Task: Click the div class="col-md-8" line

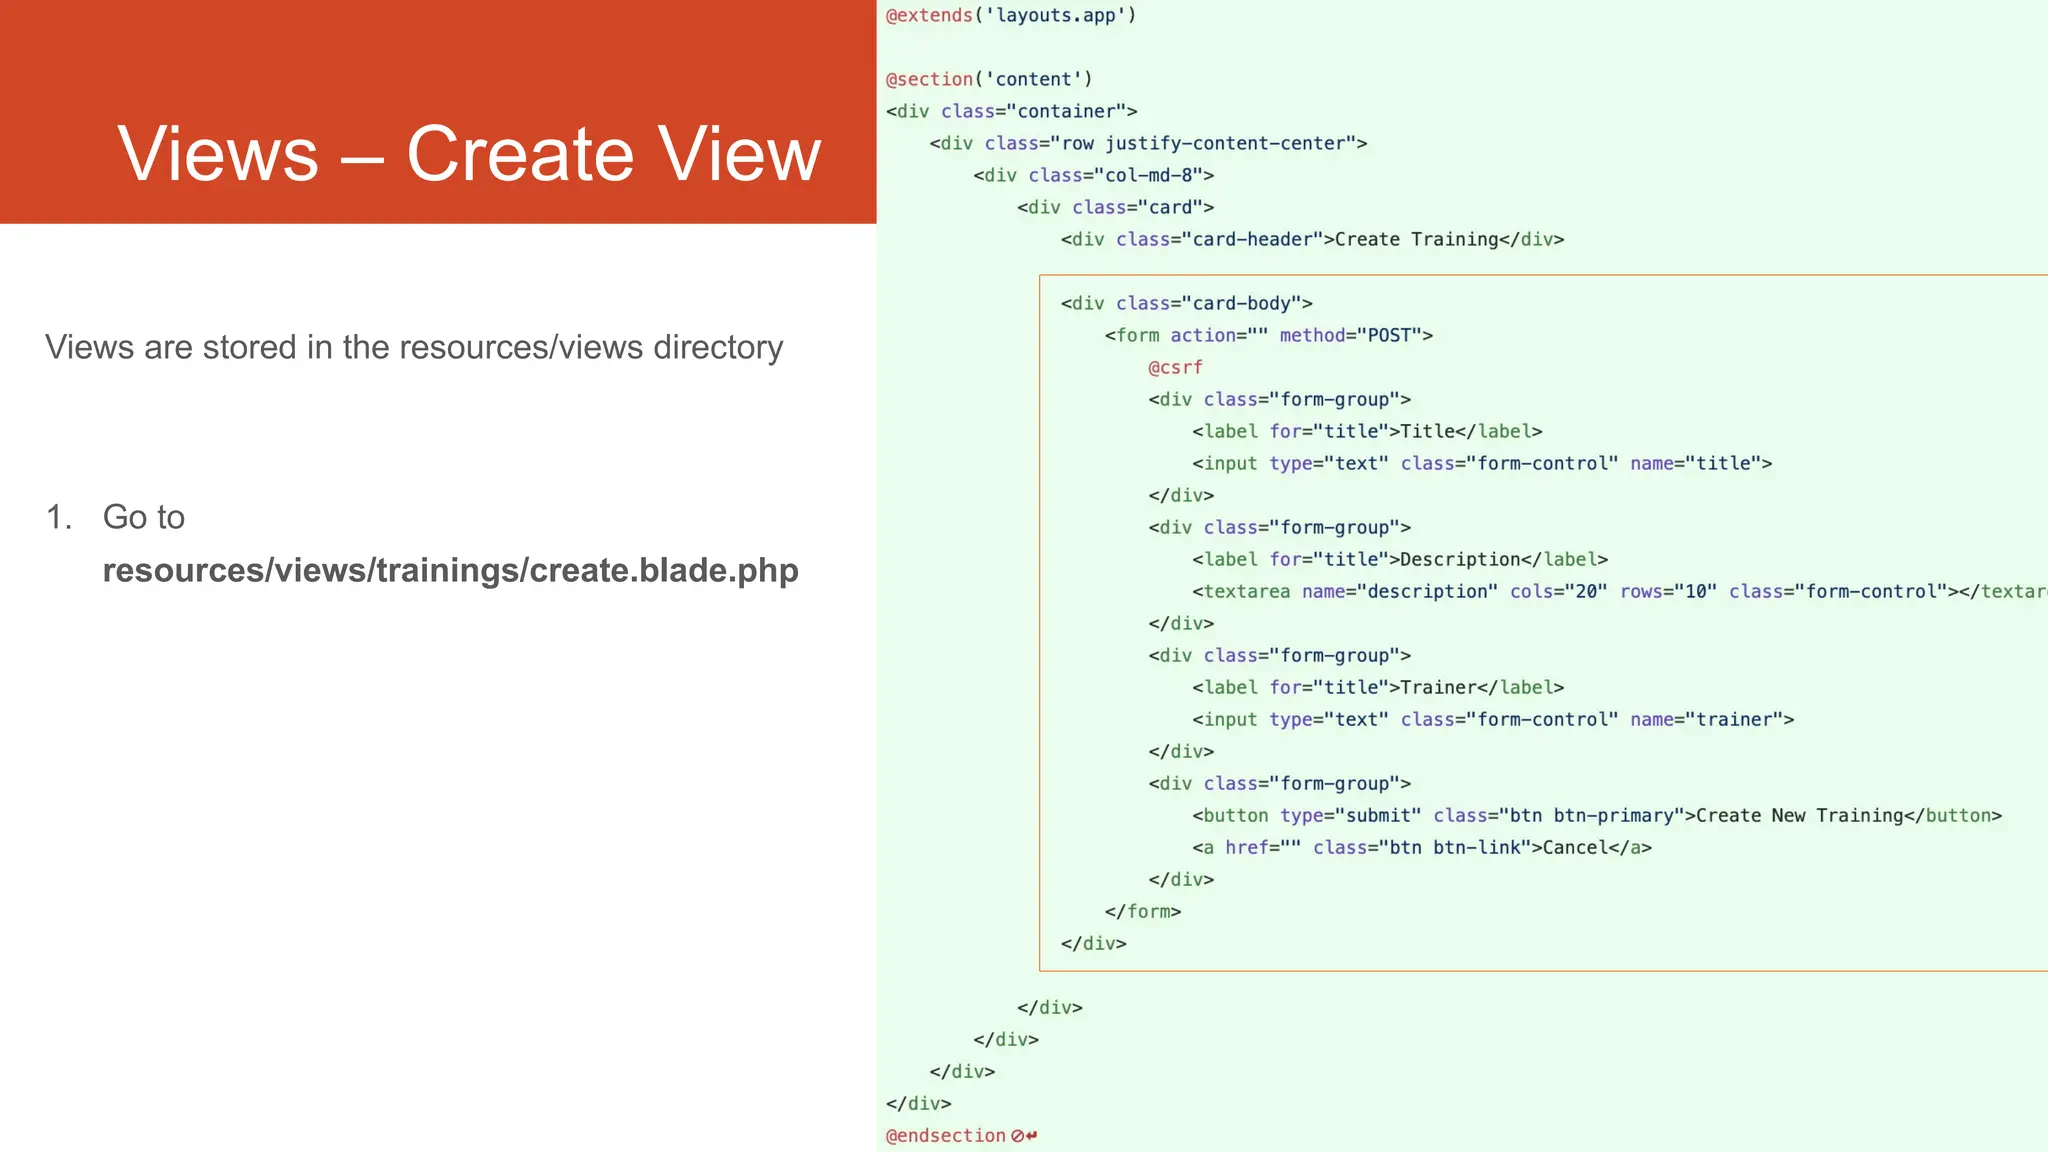Action: [1093, 175]
